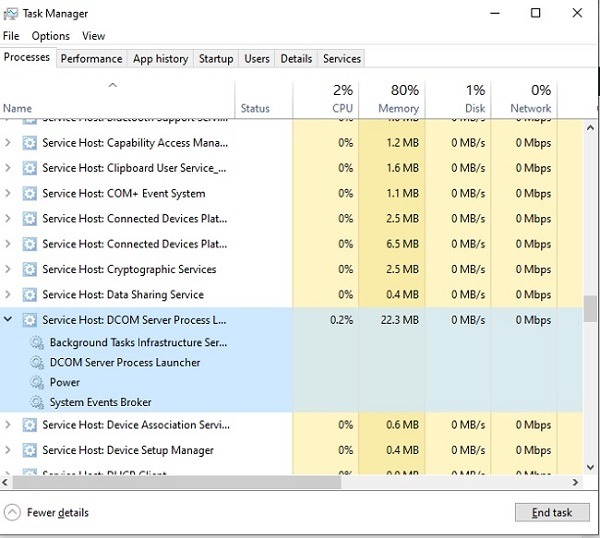Click gear icon of Capability Access Manager row
The height and width of the screenshot is (538, 600).
point(29,143)
